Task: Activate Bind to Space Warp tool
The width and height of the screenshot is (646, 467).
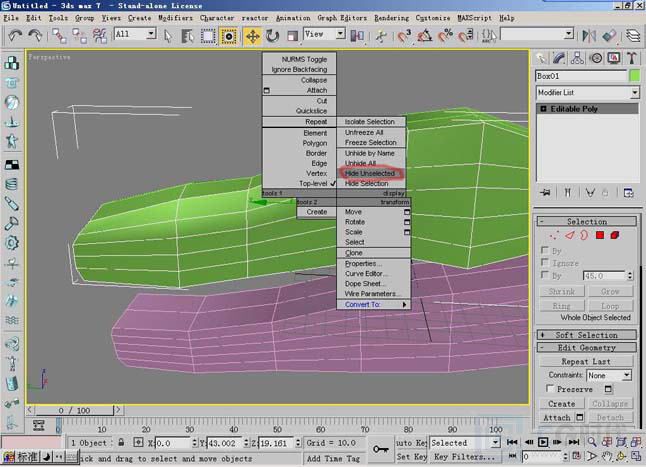Action: click(x=100, y=36)
